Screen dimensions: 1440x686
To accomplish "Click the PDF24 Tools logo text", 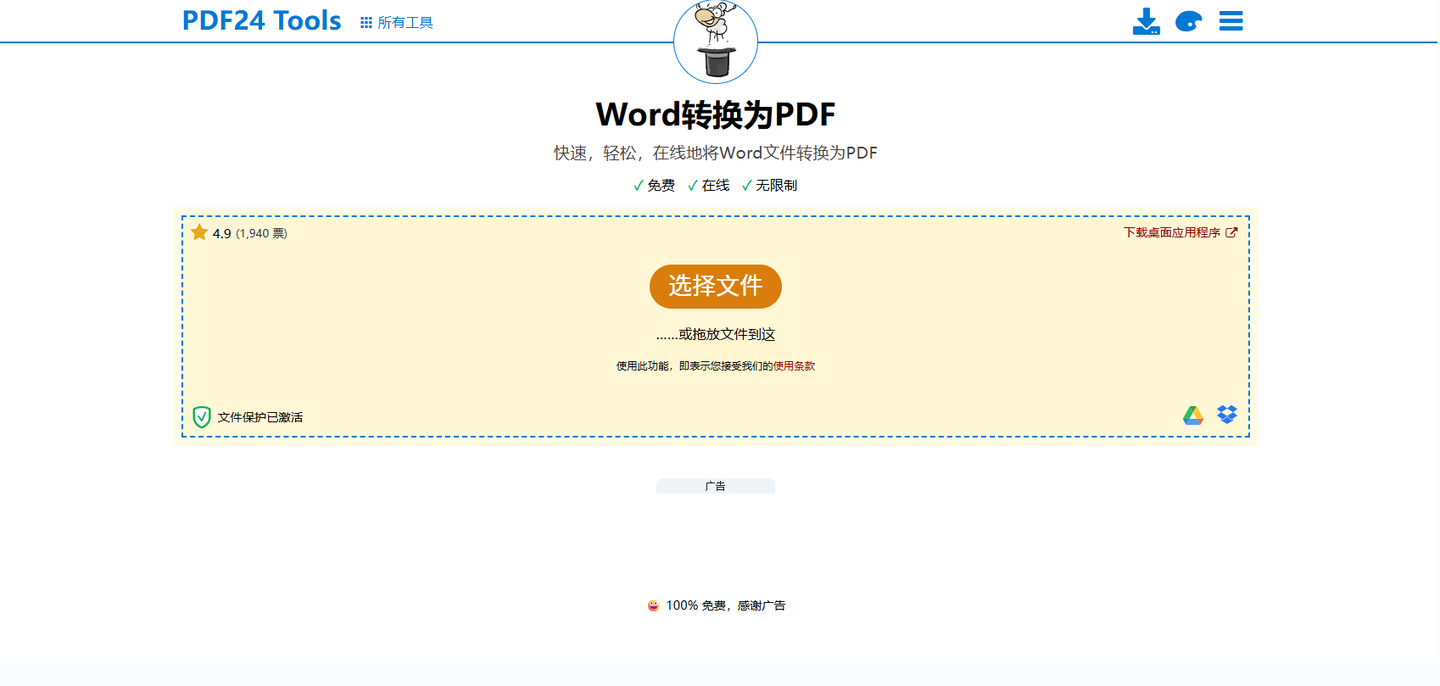I will (262, 20).
